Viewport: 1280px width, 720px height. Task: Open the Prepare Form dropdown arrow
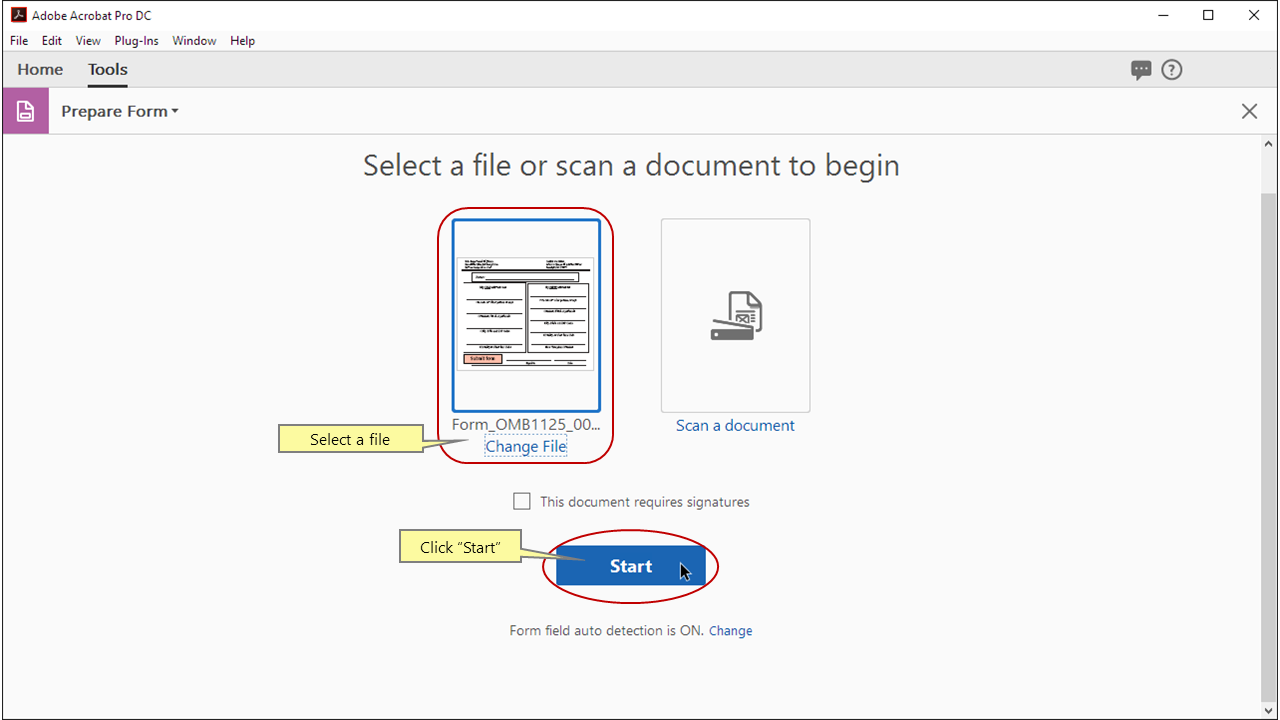click(x=175, y=111)
